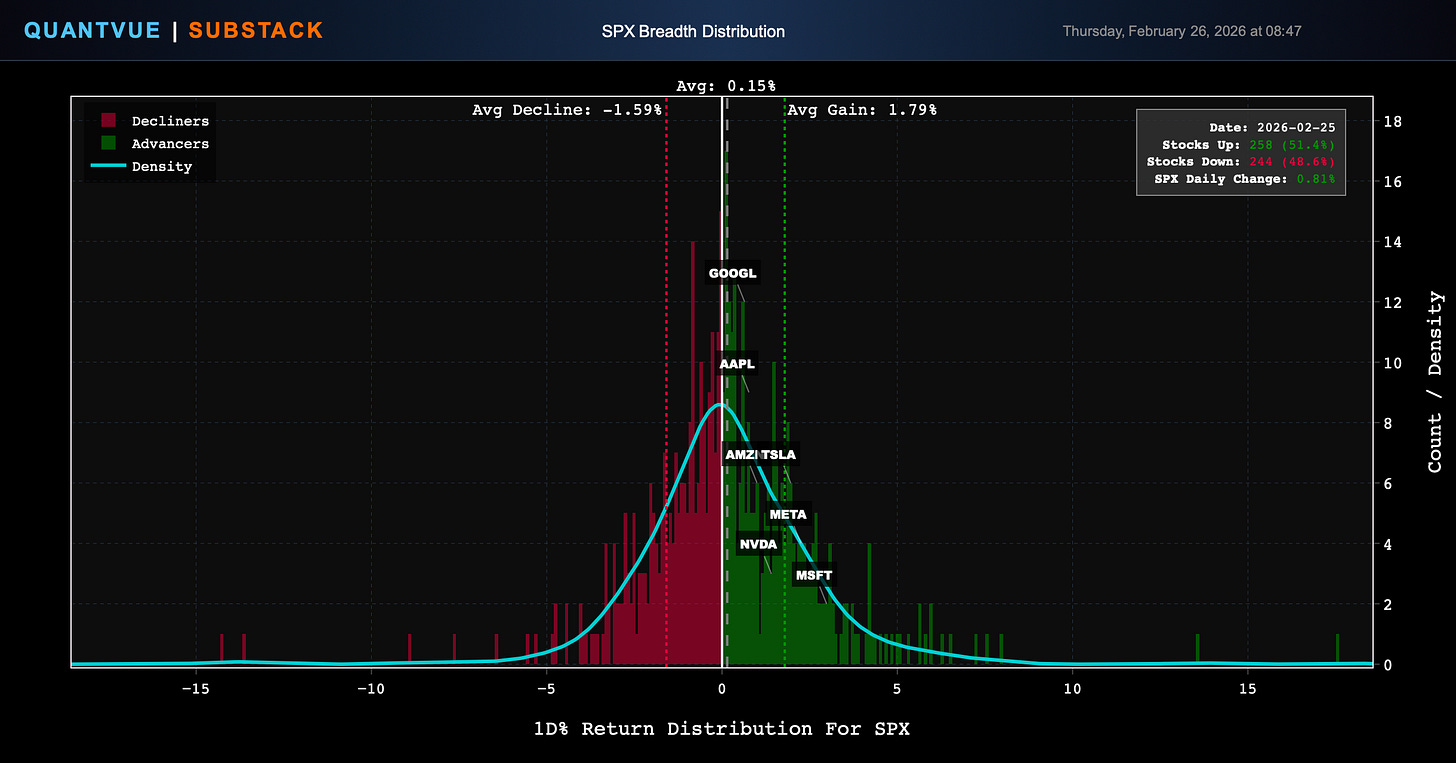The height and width of the screenshot is (763, 1456).
Task: Click the Stocks Down 244 value
Action: 1292,162
